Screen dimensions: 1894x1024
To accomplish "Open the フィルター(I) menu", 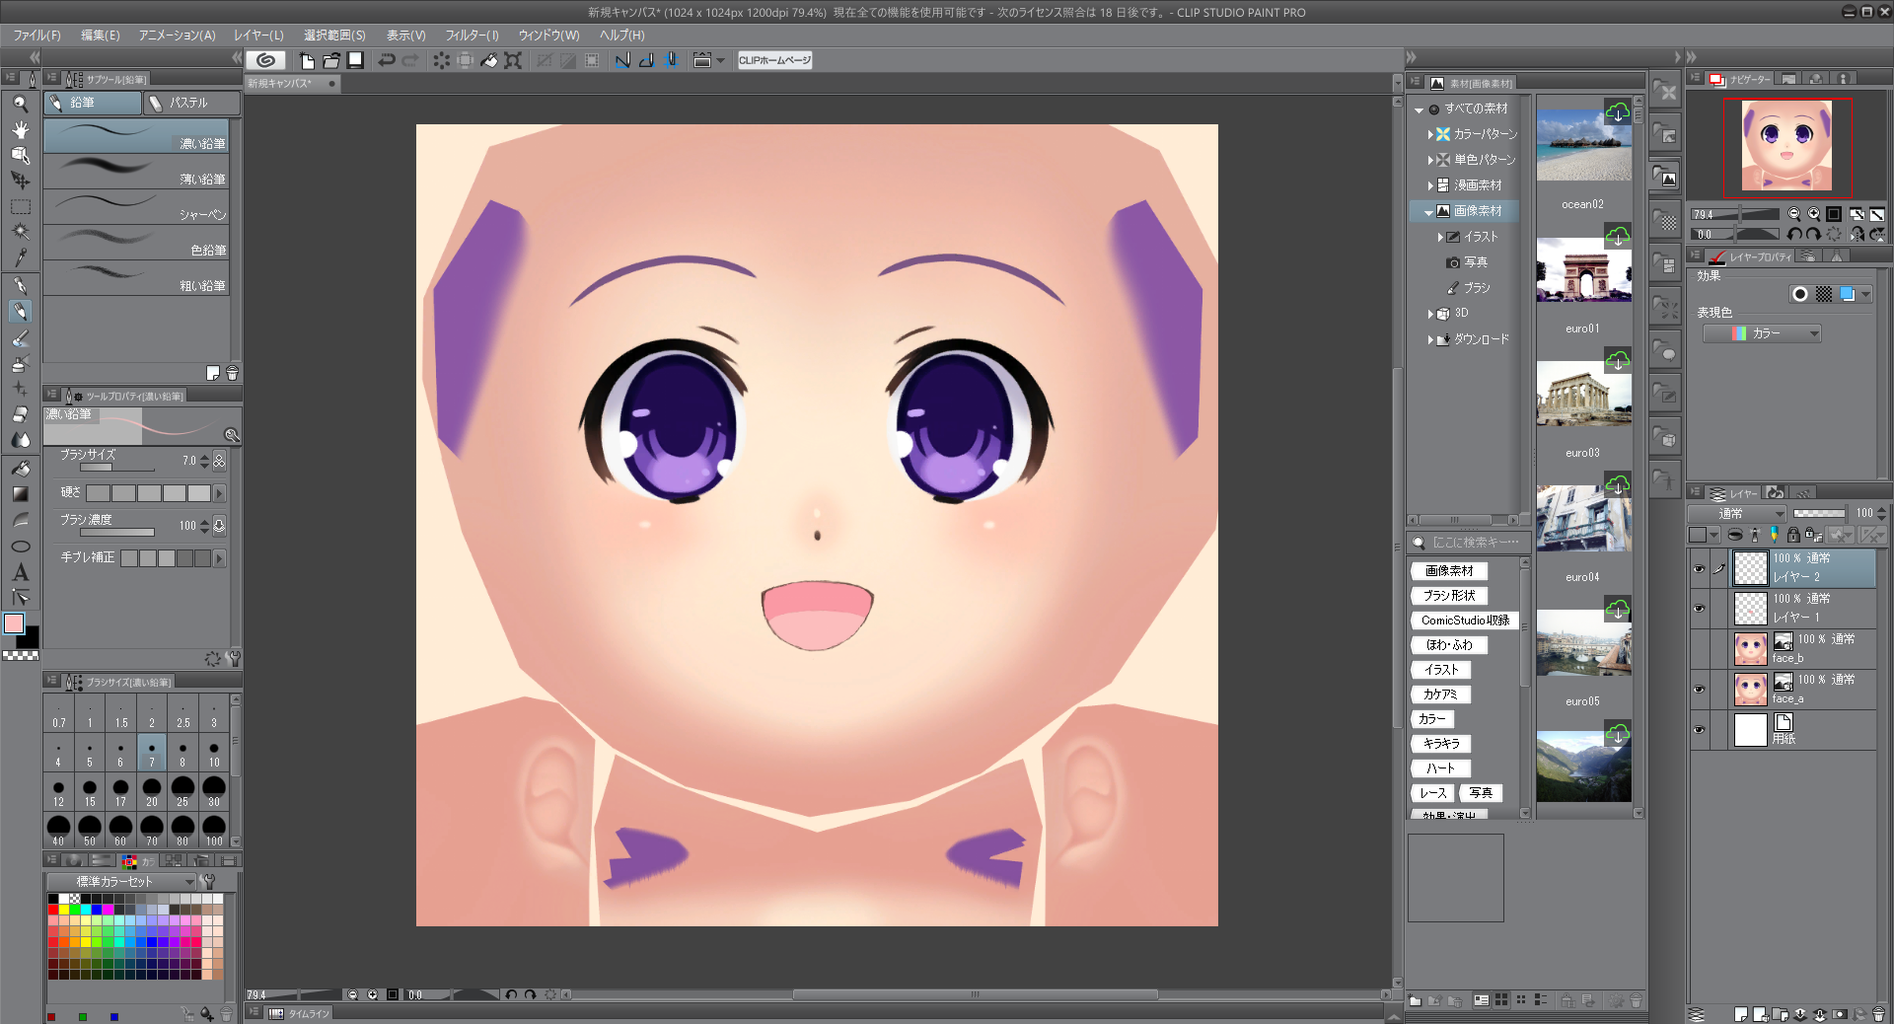I will coord(472,35).
